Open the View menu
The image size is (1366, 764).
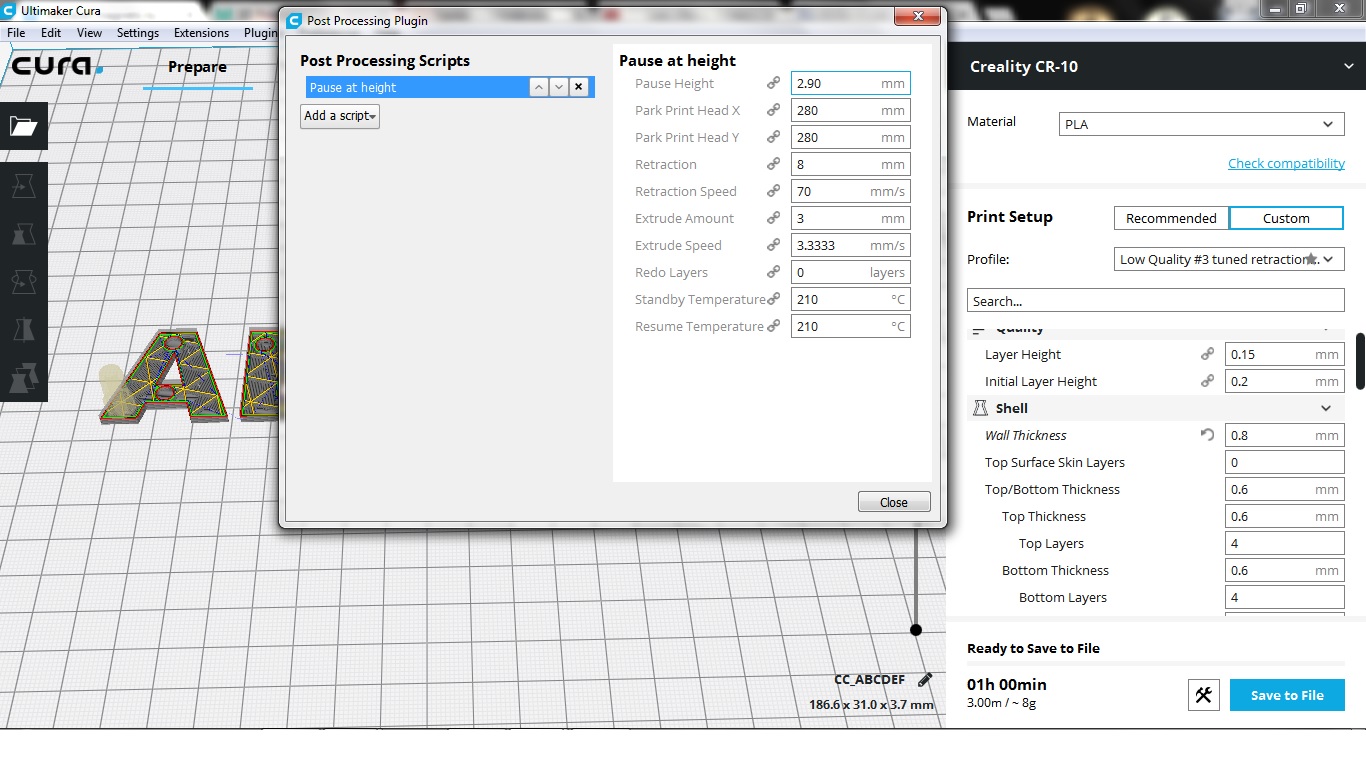pos(90,33)
